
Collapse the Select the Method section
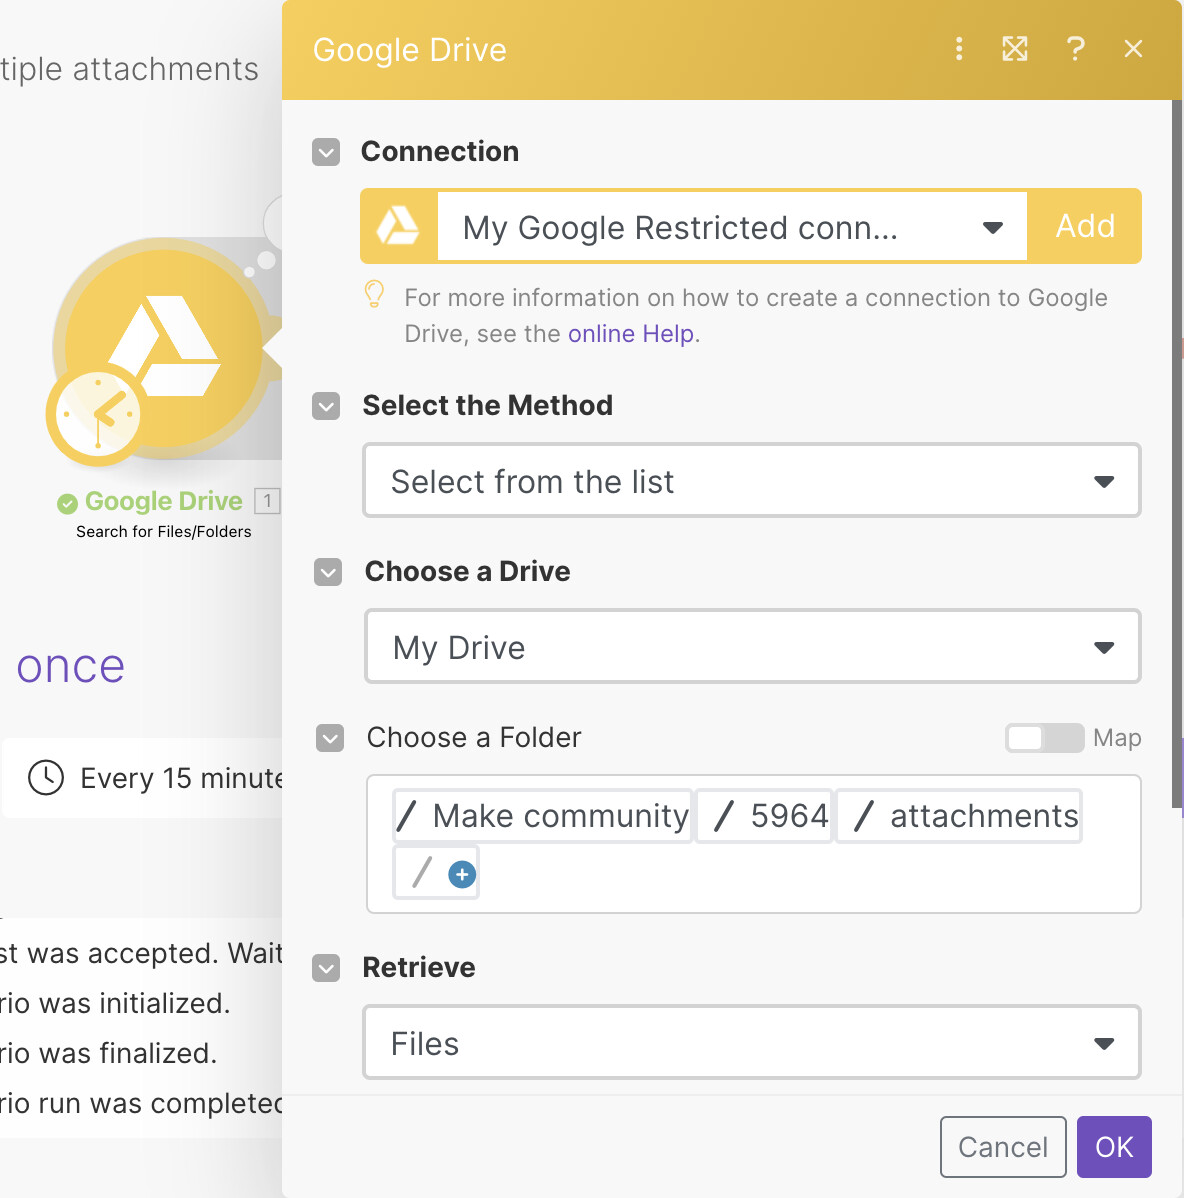pyautogui.click(x=326, y=406)
